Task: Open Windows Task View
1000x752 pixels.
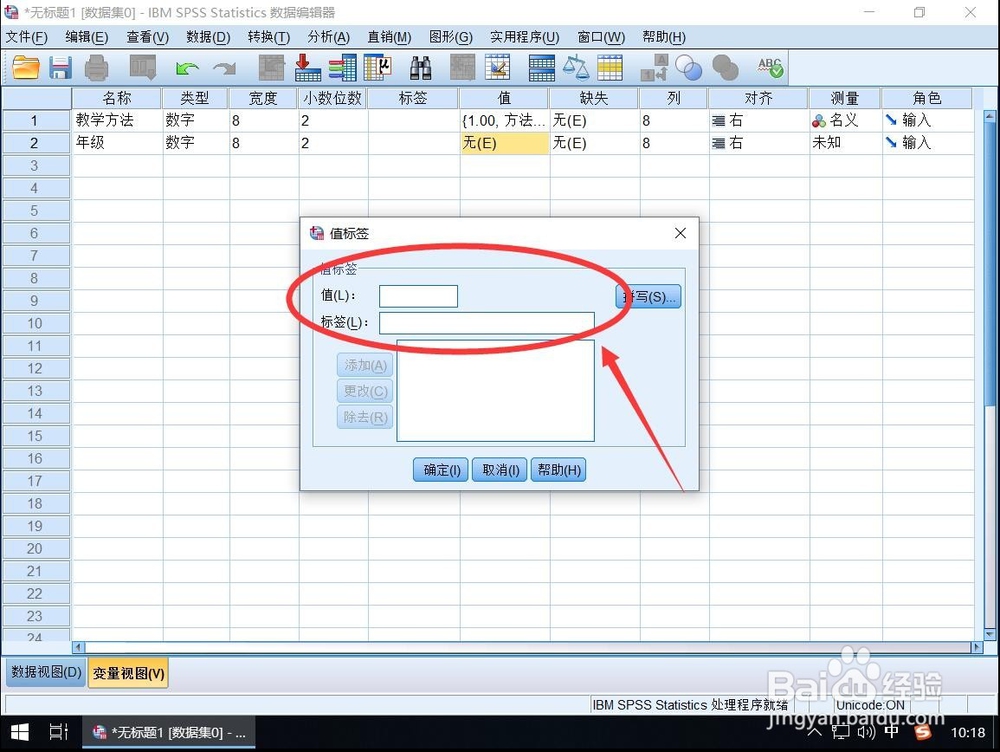Action: tap(59, 732)
